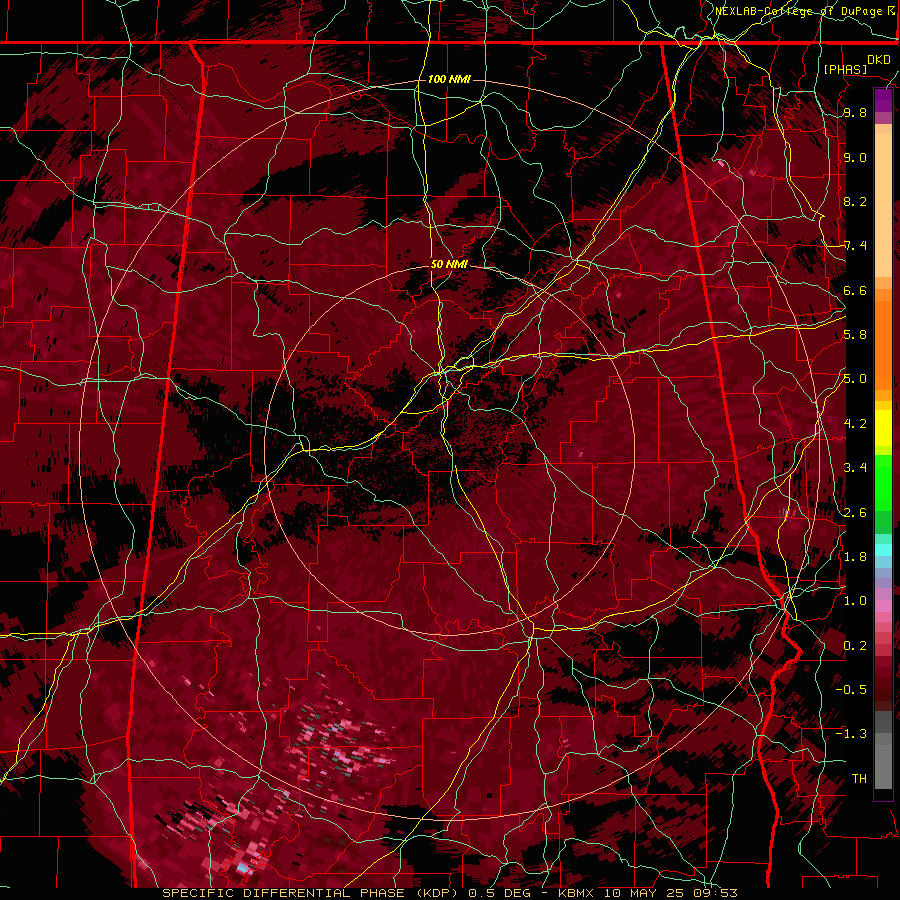Click the 9.8 scale value

[855, 113]
